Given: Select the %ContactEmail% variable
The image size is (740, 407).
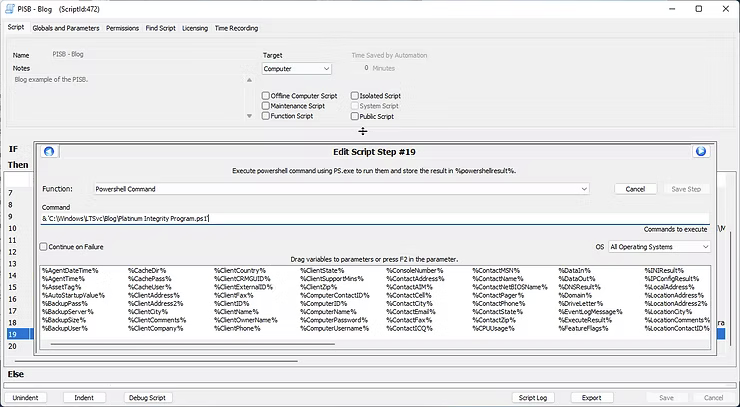Looking at the screenshot, I should 411,312.
